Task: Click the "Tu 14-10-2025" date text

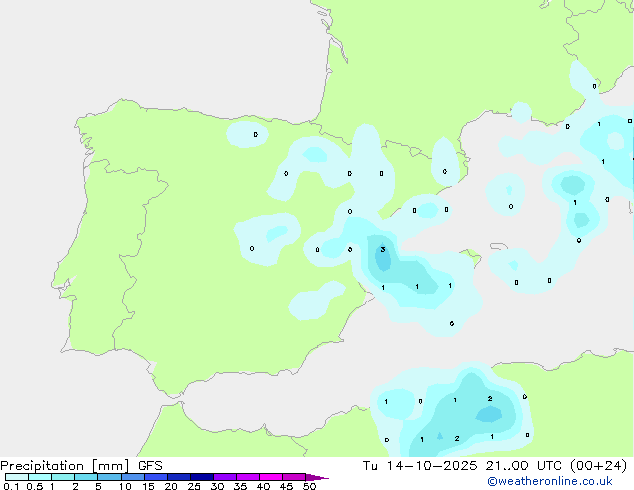Action: (420, 466)
